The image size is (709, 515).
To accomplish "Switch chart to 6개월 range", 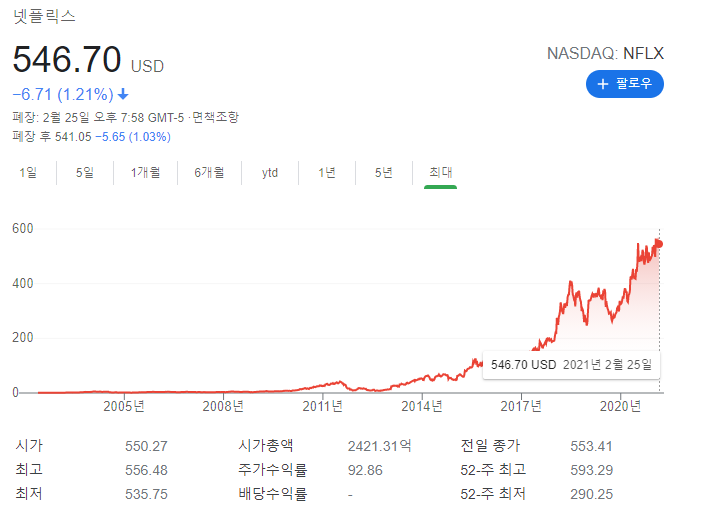I will coord(209,172).
